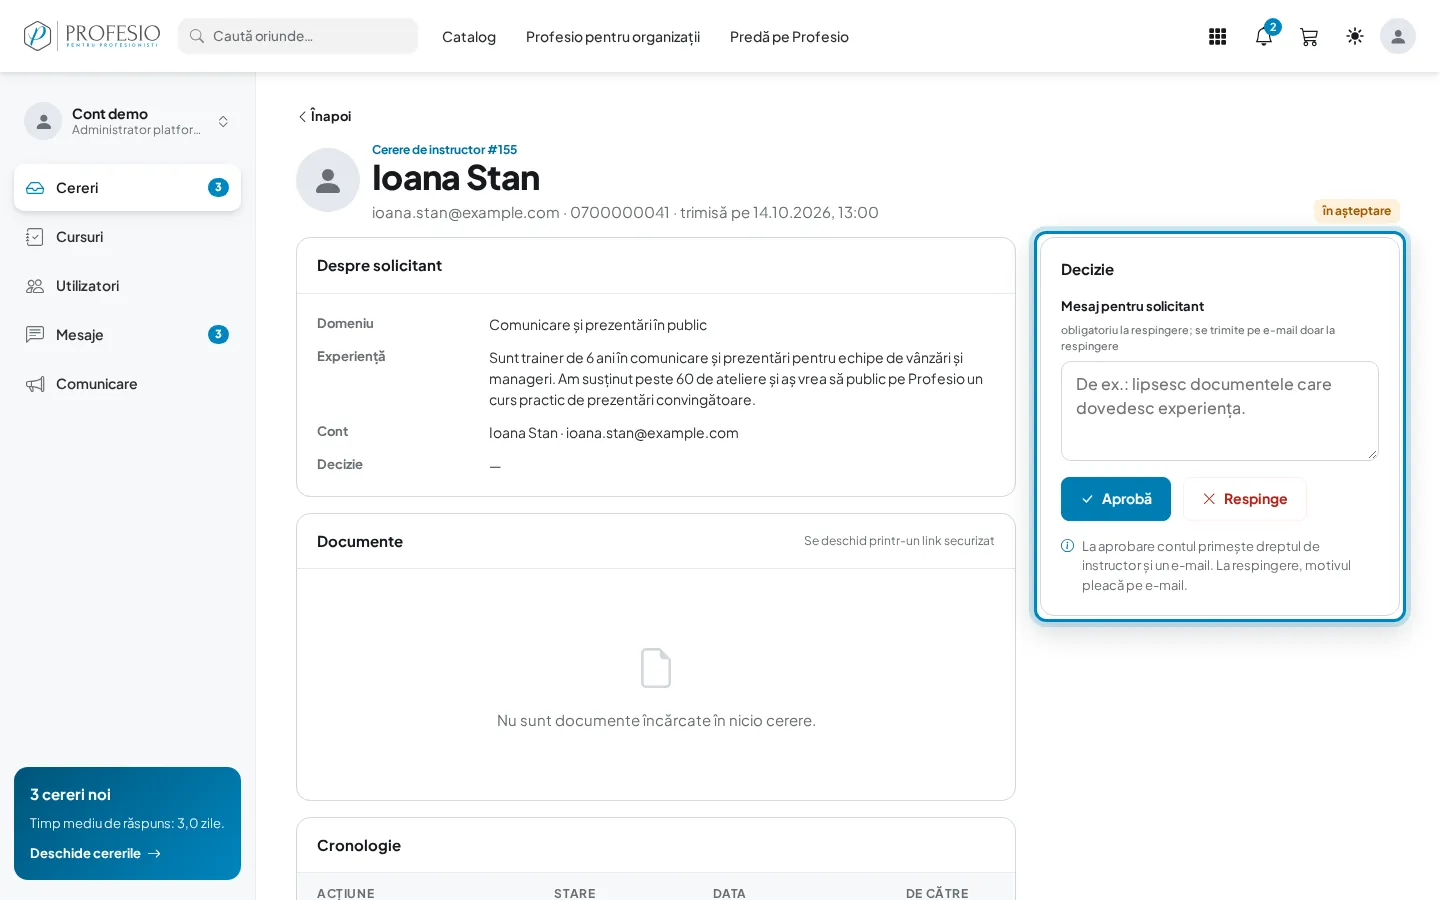Expand the Cont demo account switcher
This screenshot has width=1440, height=900.
tap(127, 121)
